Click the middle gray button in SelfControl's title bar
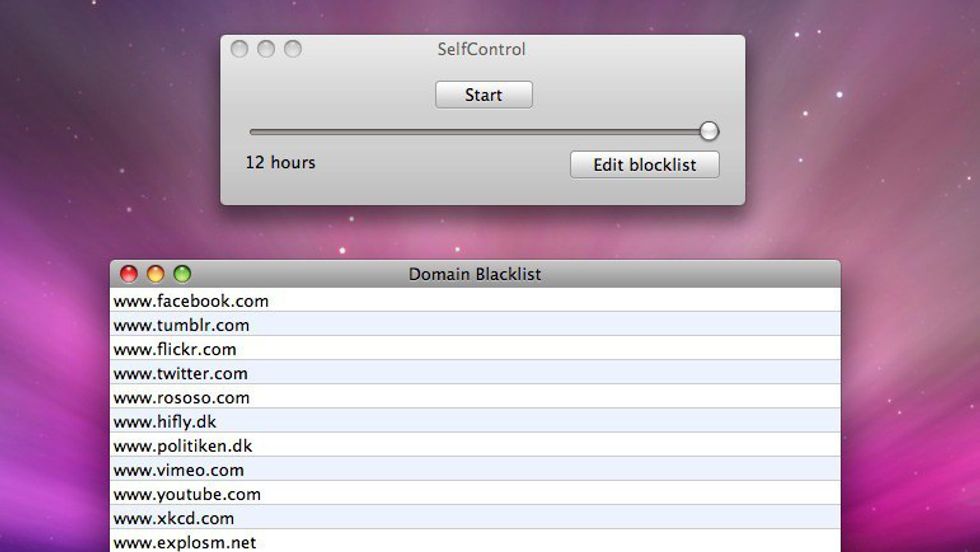Screen dimensions: 980x552 click(x=266, y=49)
